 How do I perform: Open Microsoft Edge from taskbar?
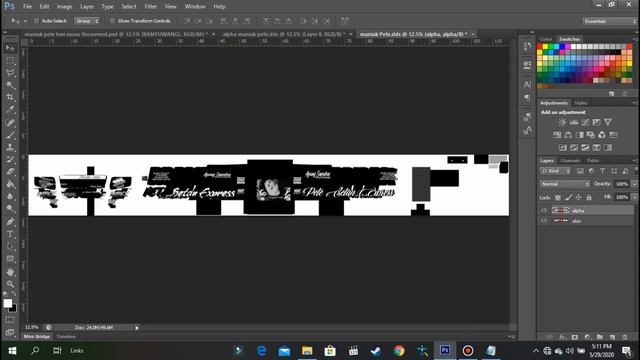coord(262,351)
